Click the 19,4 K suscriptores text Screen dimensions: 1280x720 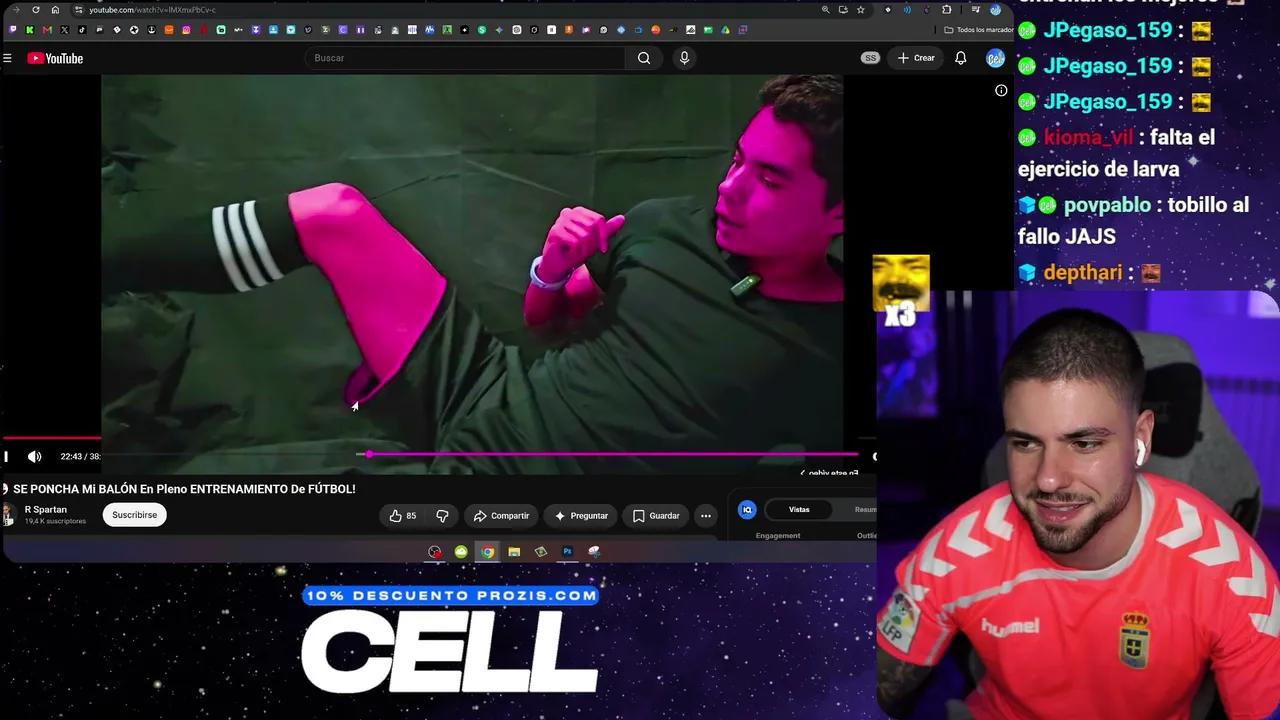[x=55, y=522]
